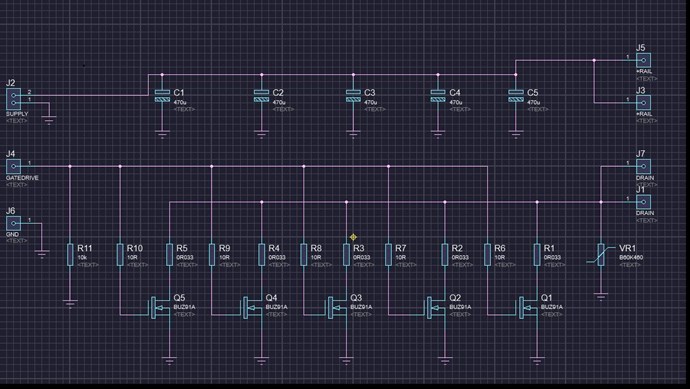Click the Q1 MOSFET transistor symbol

[528, 307]
